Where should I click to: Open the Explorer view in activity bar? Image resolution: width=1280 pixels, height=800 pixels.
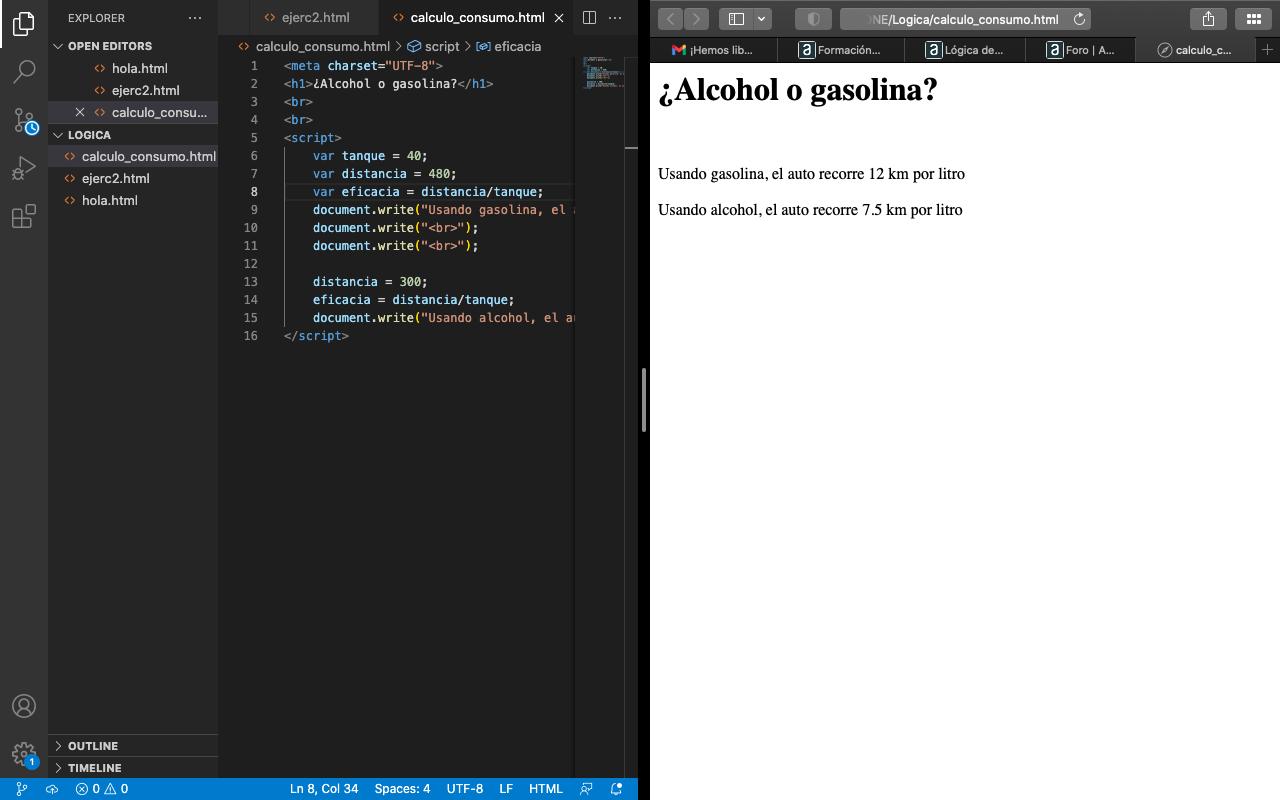point(24,23)
